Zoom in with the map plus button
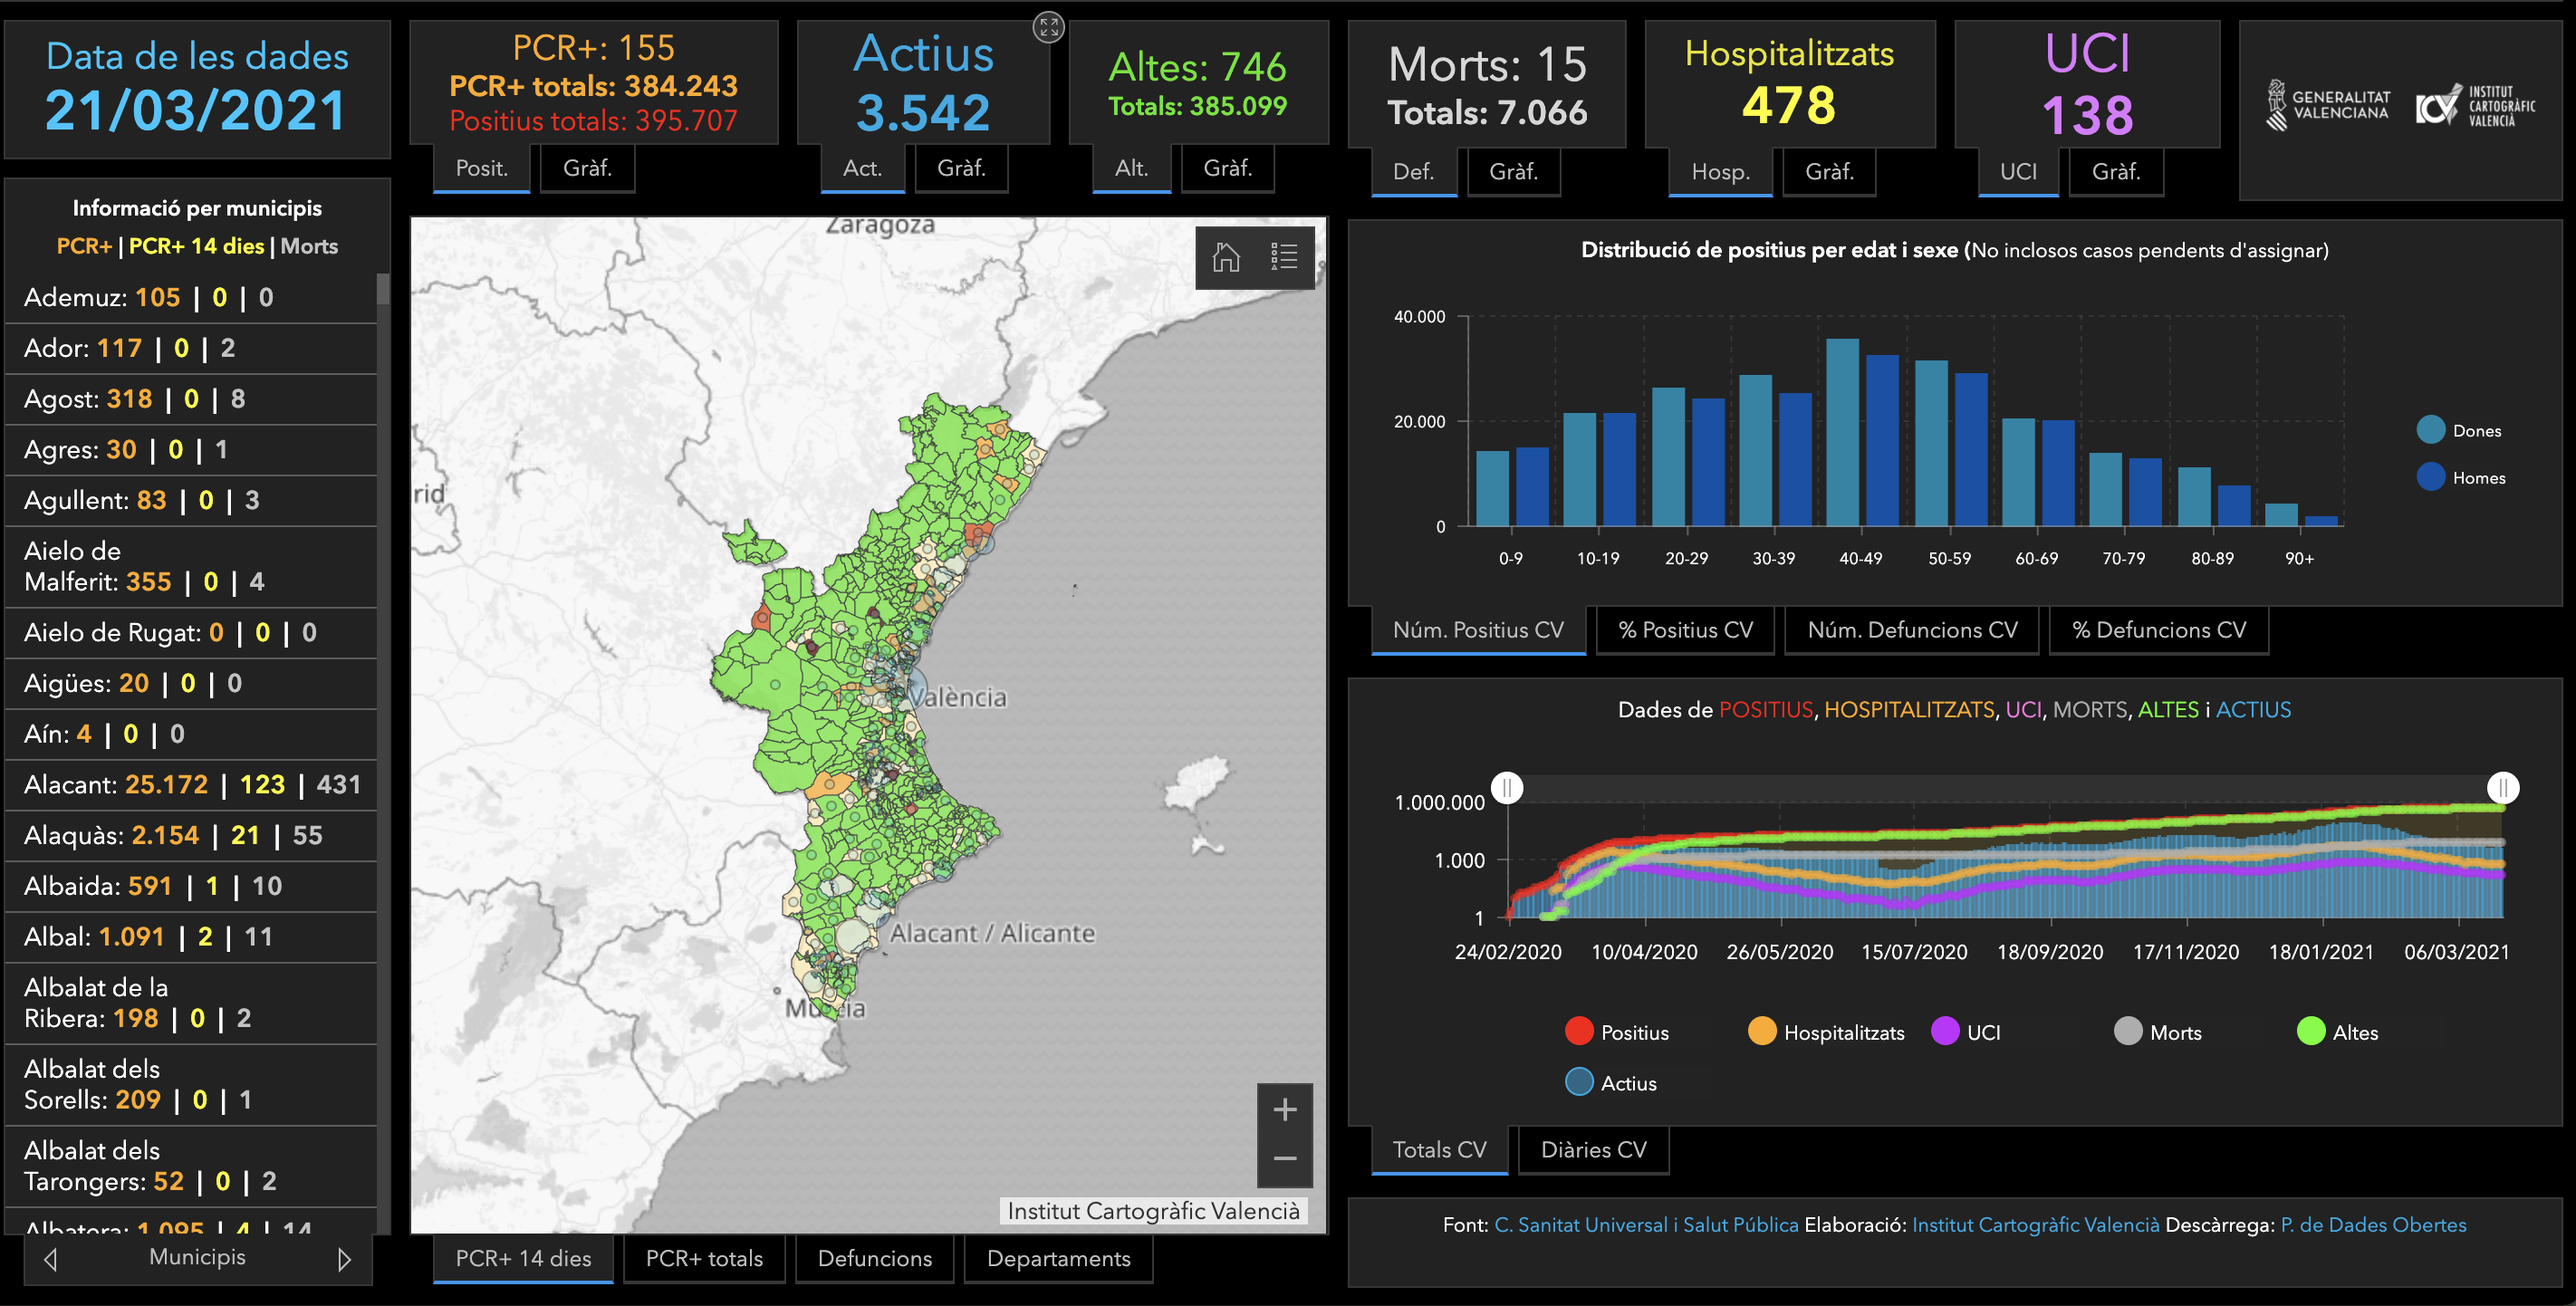Screen dimensions: 2576x1306 click(1285, 1109)
